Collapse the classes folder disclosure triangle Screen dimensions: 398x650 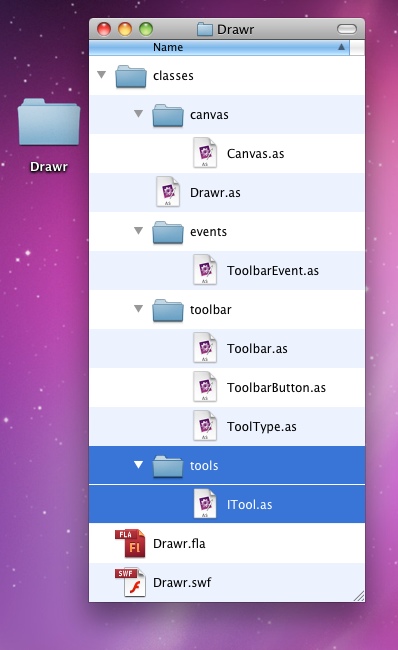[102, 75]
